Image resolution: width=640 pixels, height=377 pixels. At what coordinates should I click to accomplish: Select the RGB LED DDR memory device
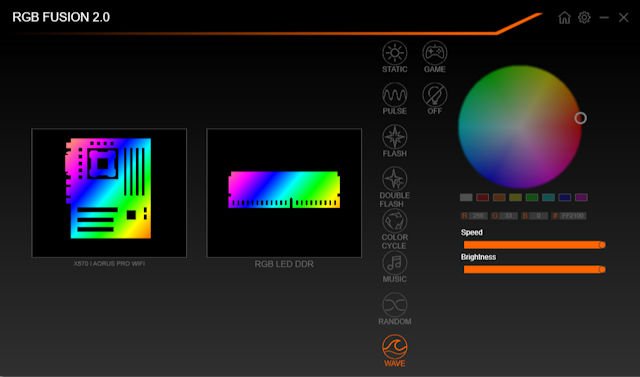[284, 193]
